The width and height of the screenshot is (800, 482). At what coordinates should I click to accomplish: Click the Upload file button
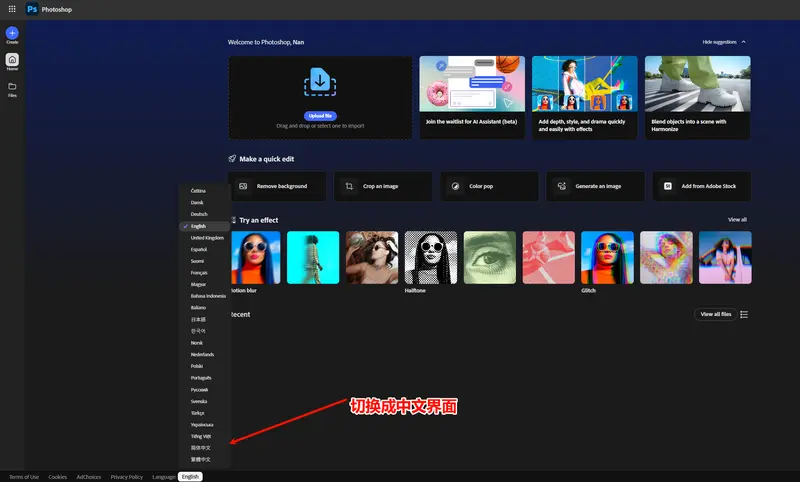pos(320,116)
